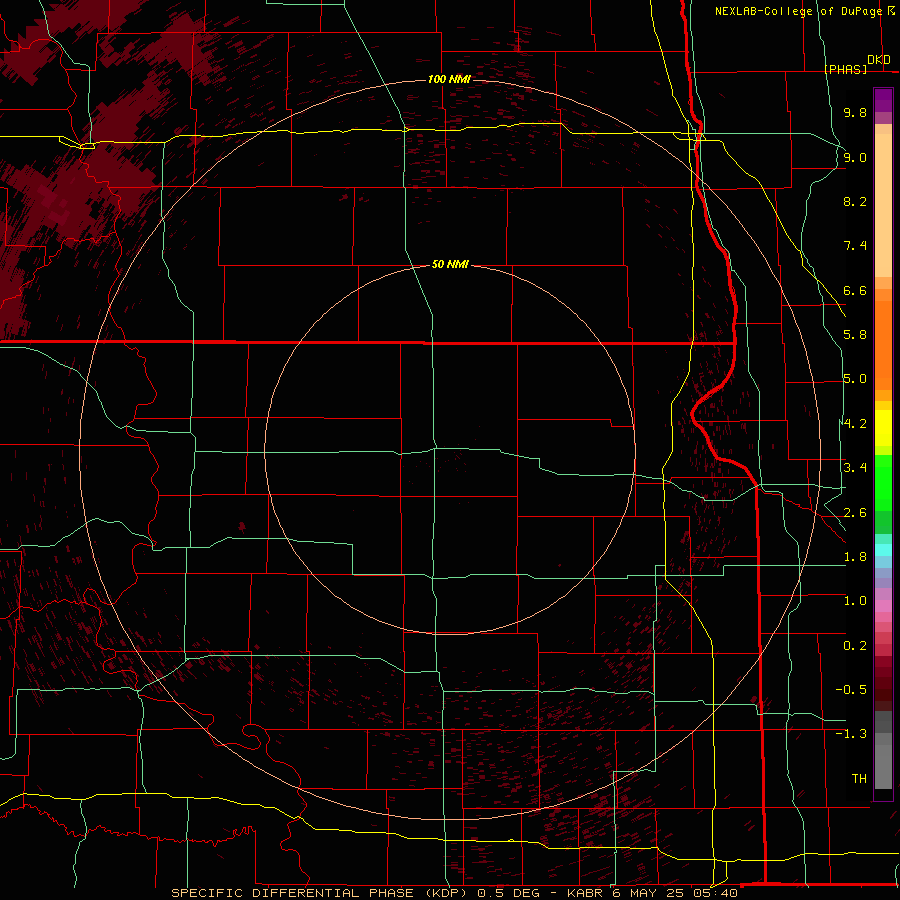Click the 7.4 scale value

[855, 246]
